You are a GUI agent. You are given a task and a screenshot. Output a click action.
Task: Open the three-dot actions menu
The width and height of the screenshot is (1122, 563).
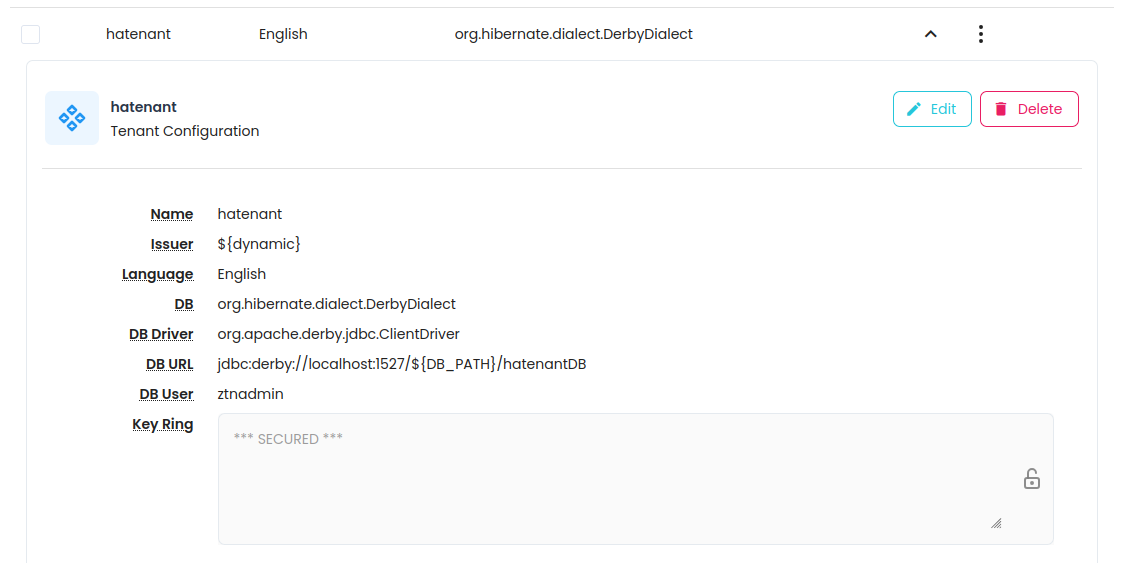(980, 34)
